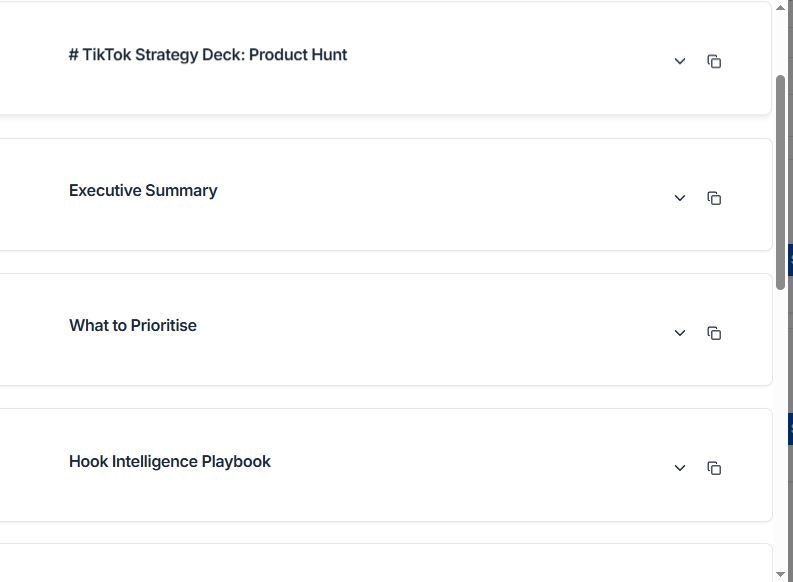The image size is (793, 582).
Task: Copy the Executive Summary section
Action: [714, 198]
